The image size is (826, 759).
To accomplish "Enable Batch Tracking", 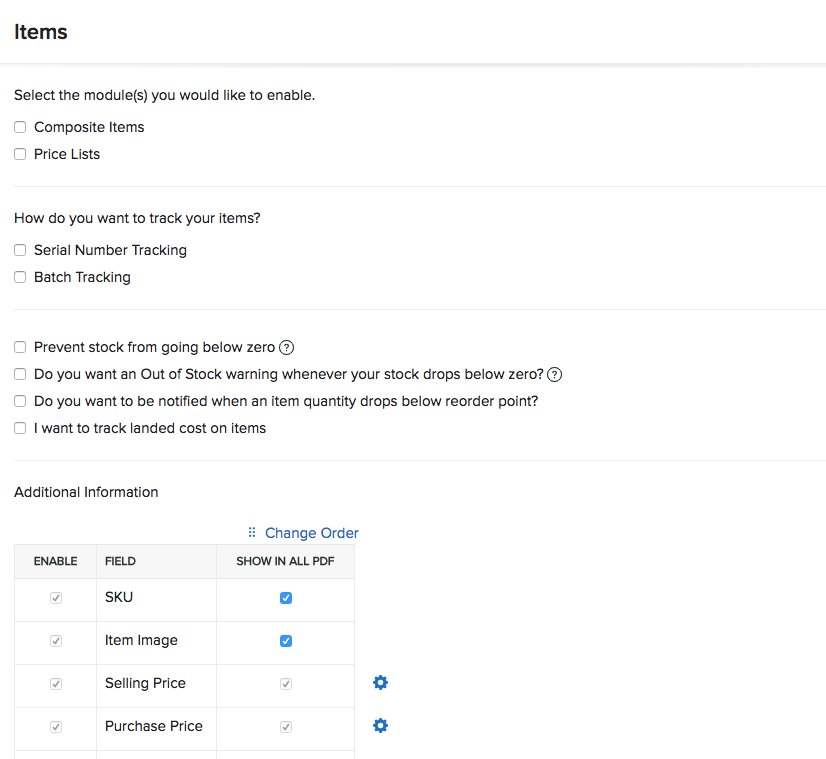I will coord(20,277).
